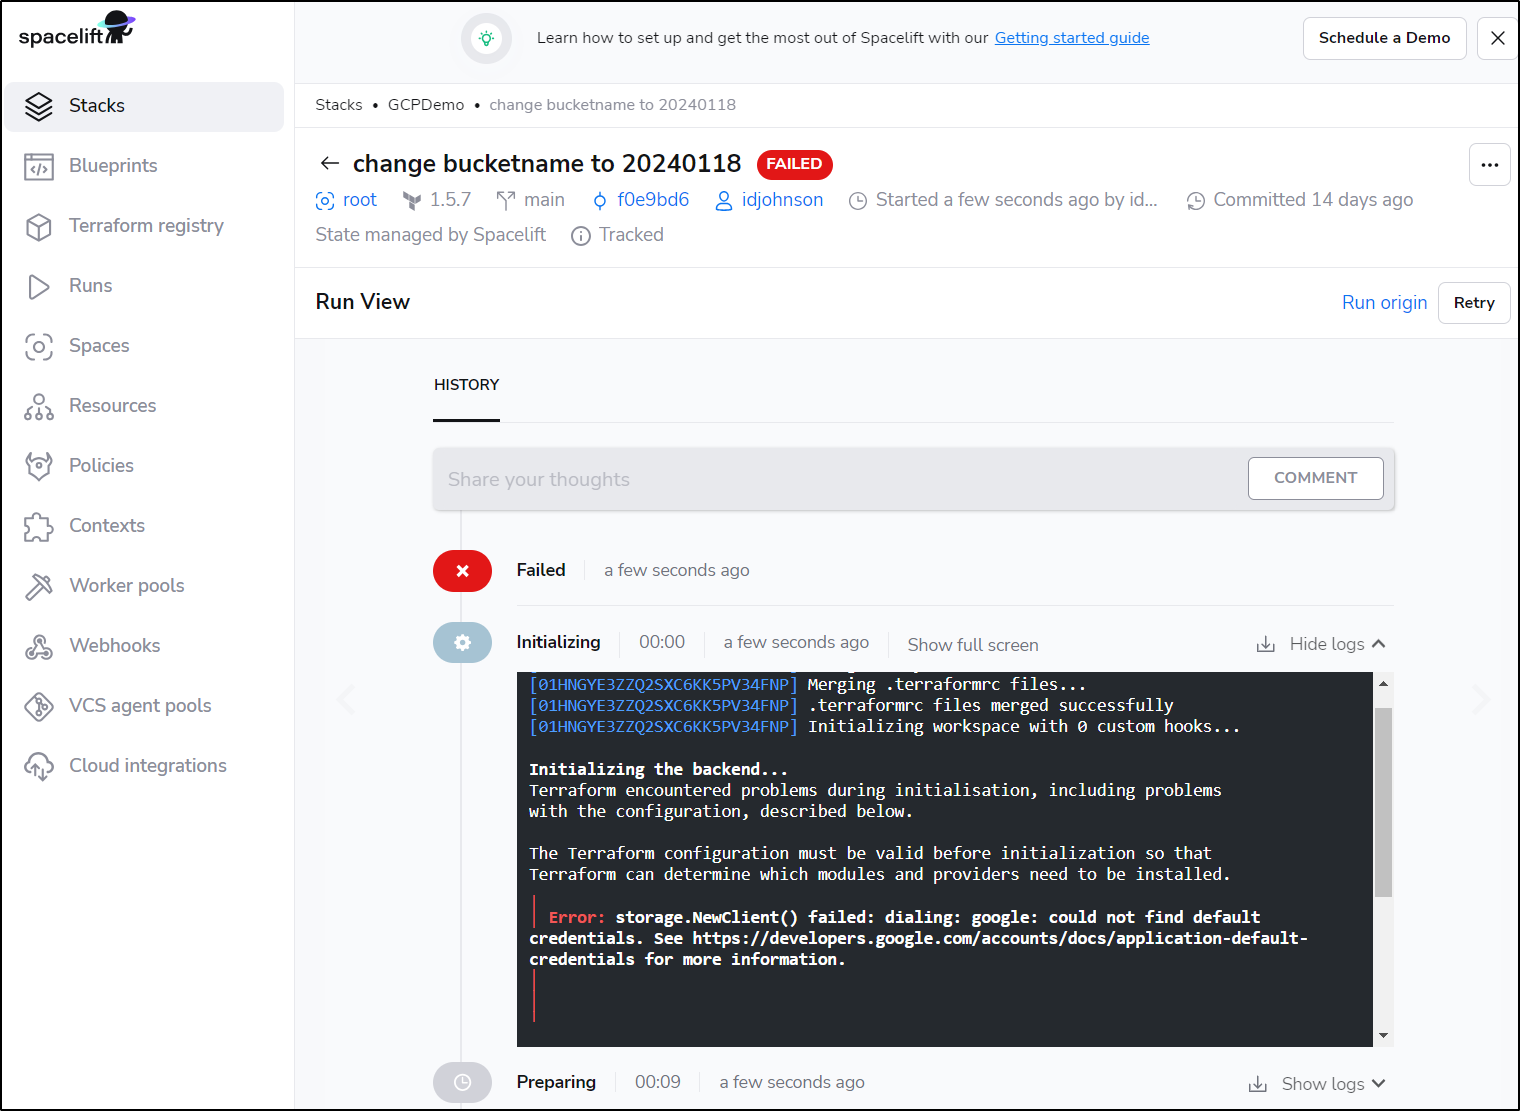Viewport: 1520px width, 1111px height.
Task: Download the Preparing logs
Action: tap(1257, 1084)
